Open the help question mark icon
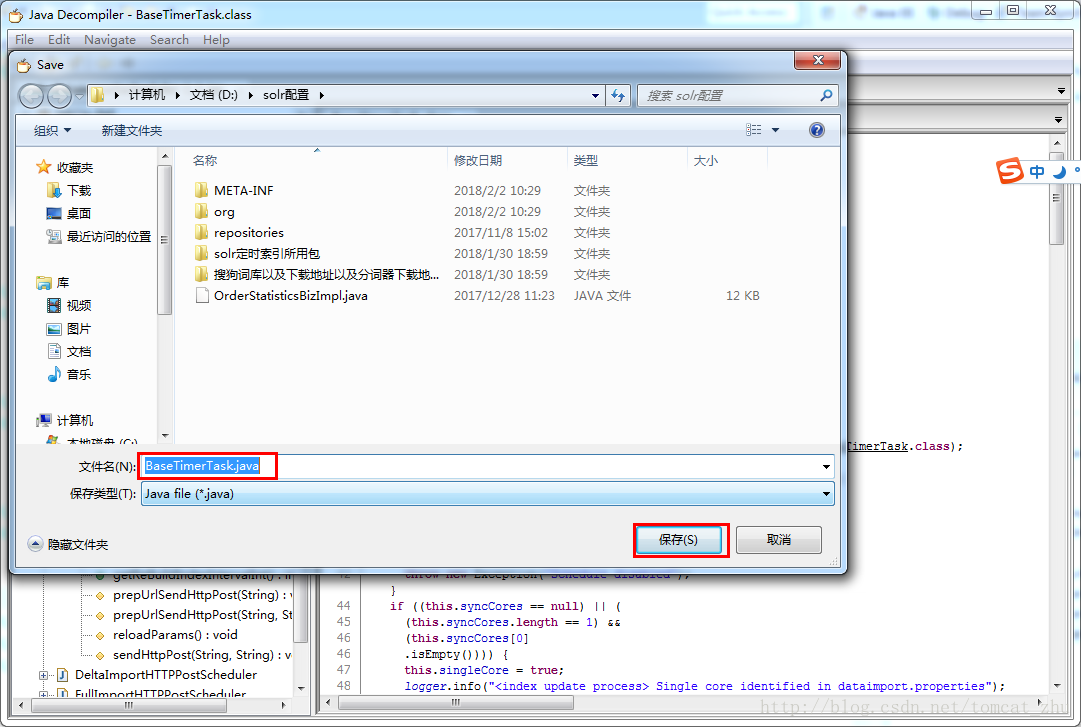 coord(816,130)
